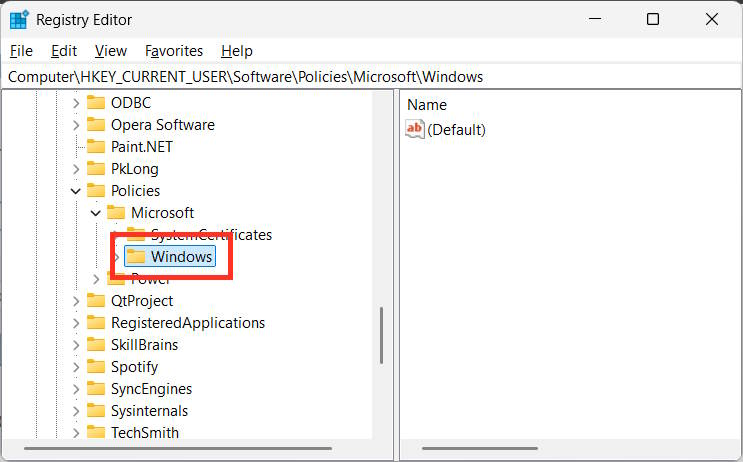743x462 pixels.
Task: Click the SyncEngines folder icon
Action: click(96, 389)
